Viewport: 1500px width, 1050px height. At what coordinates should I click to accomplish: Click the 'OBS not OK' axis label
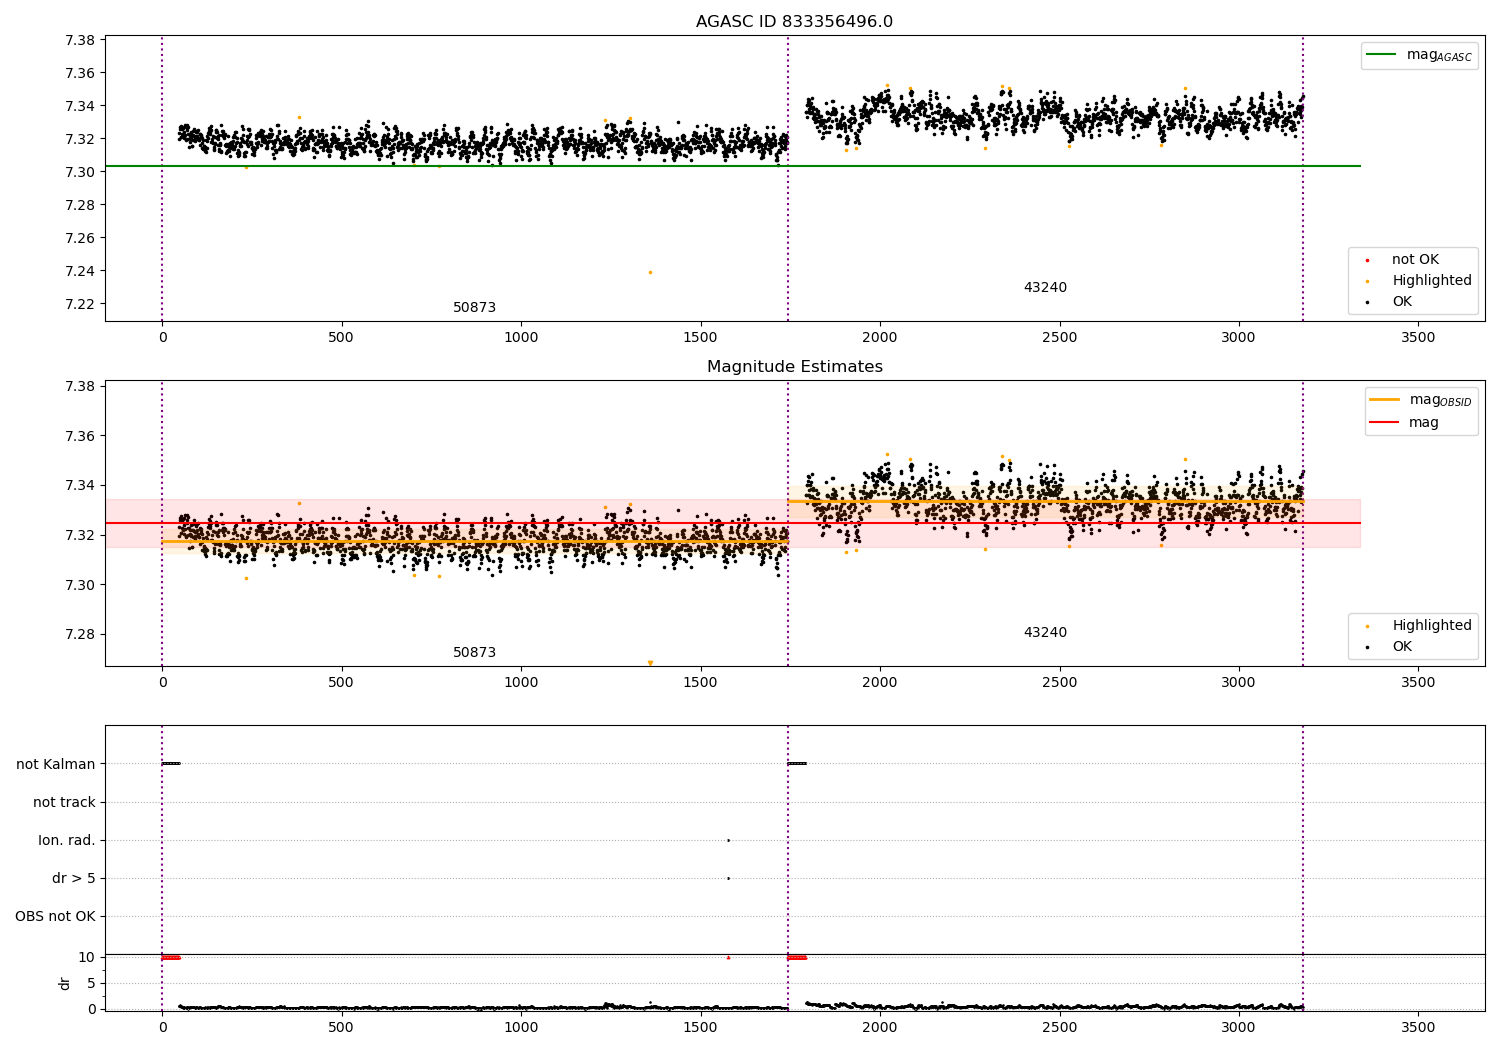tap(56, 916)
